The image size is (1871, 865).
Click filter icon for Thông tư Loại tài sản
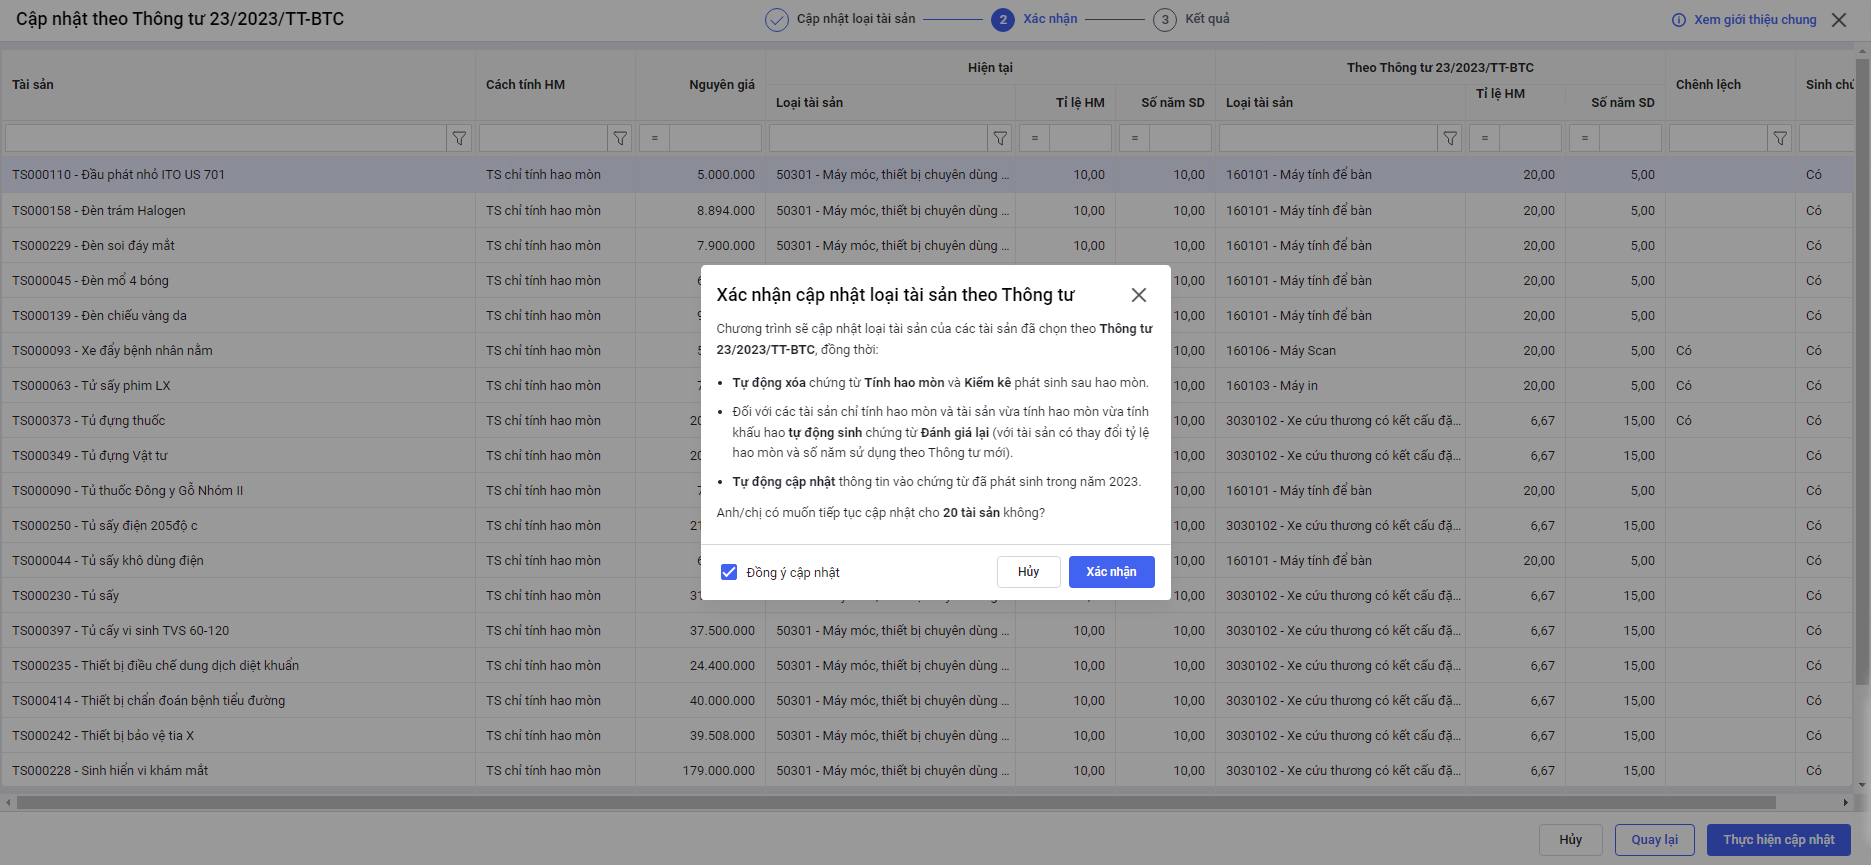(1450, 139)
